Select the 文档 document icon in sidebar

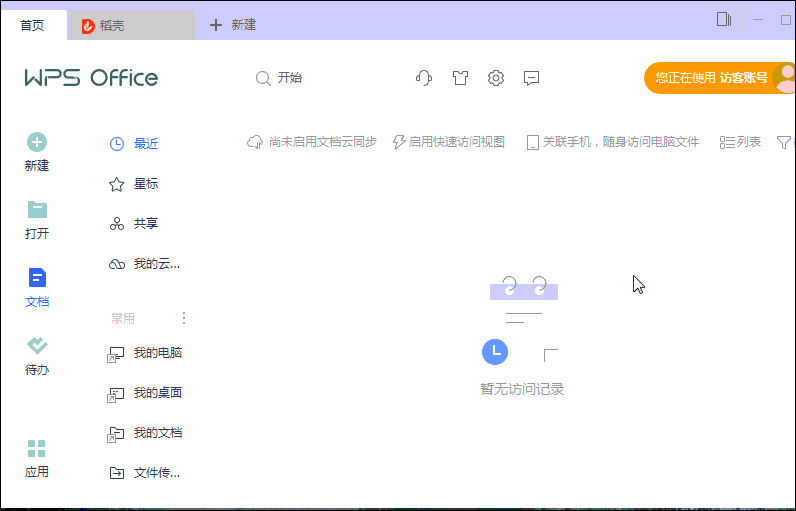[37, 278]
